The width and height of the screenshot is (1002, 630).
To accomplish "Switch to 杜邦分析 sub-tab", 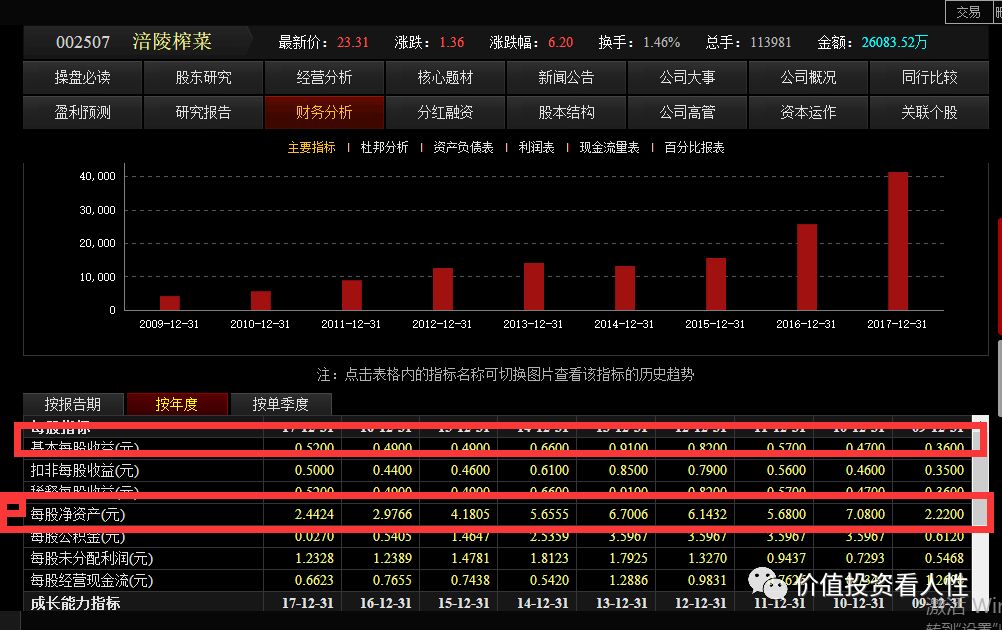I will pyautogui.click(x=384, y=148).
